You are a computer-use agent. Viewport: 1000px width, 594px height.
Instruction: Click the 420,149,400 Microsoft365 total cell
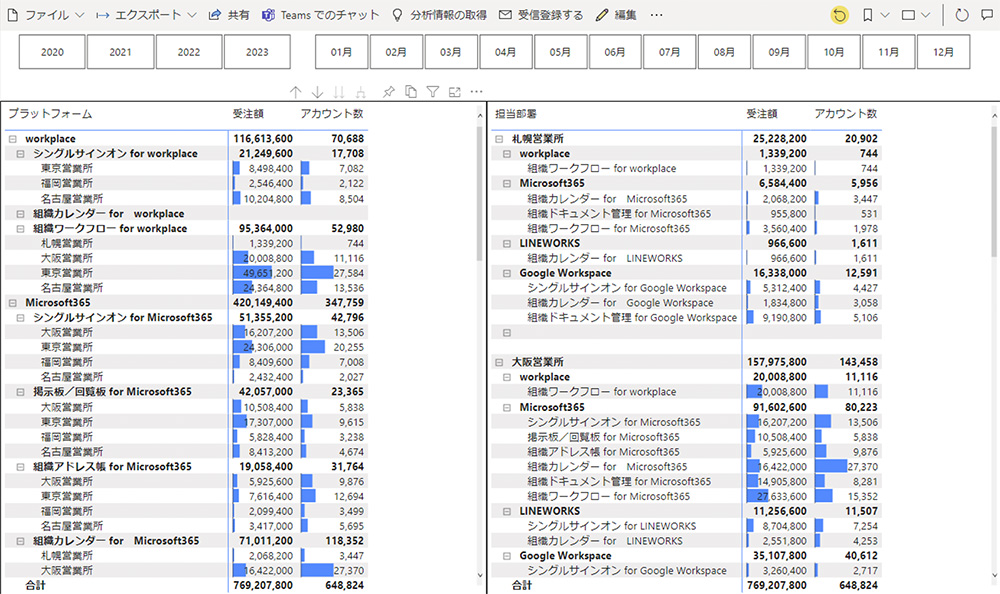click(263, 302)
